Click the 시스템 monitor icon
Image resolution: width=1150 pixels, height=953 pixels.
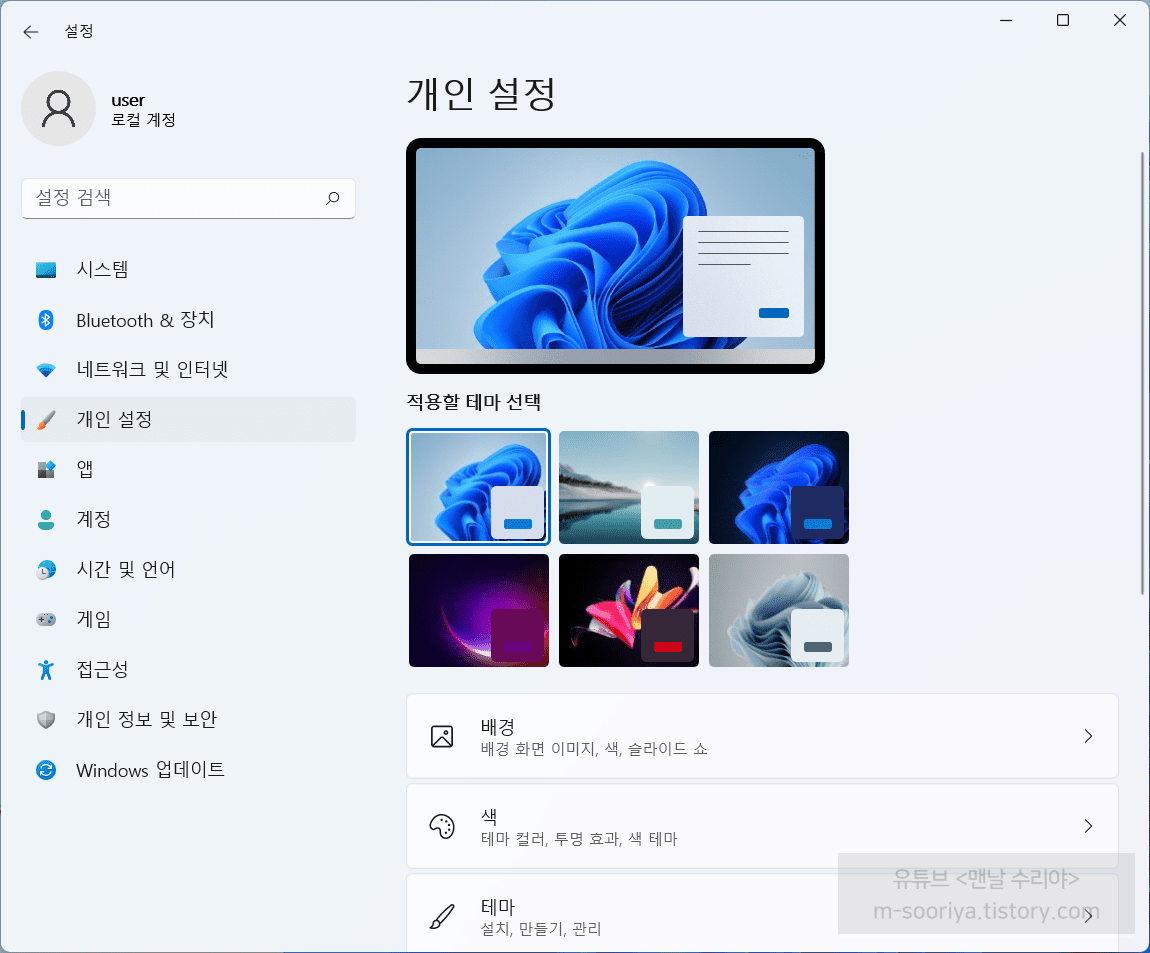[46, 270]
